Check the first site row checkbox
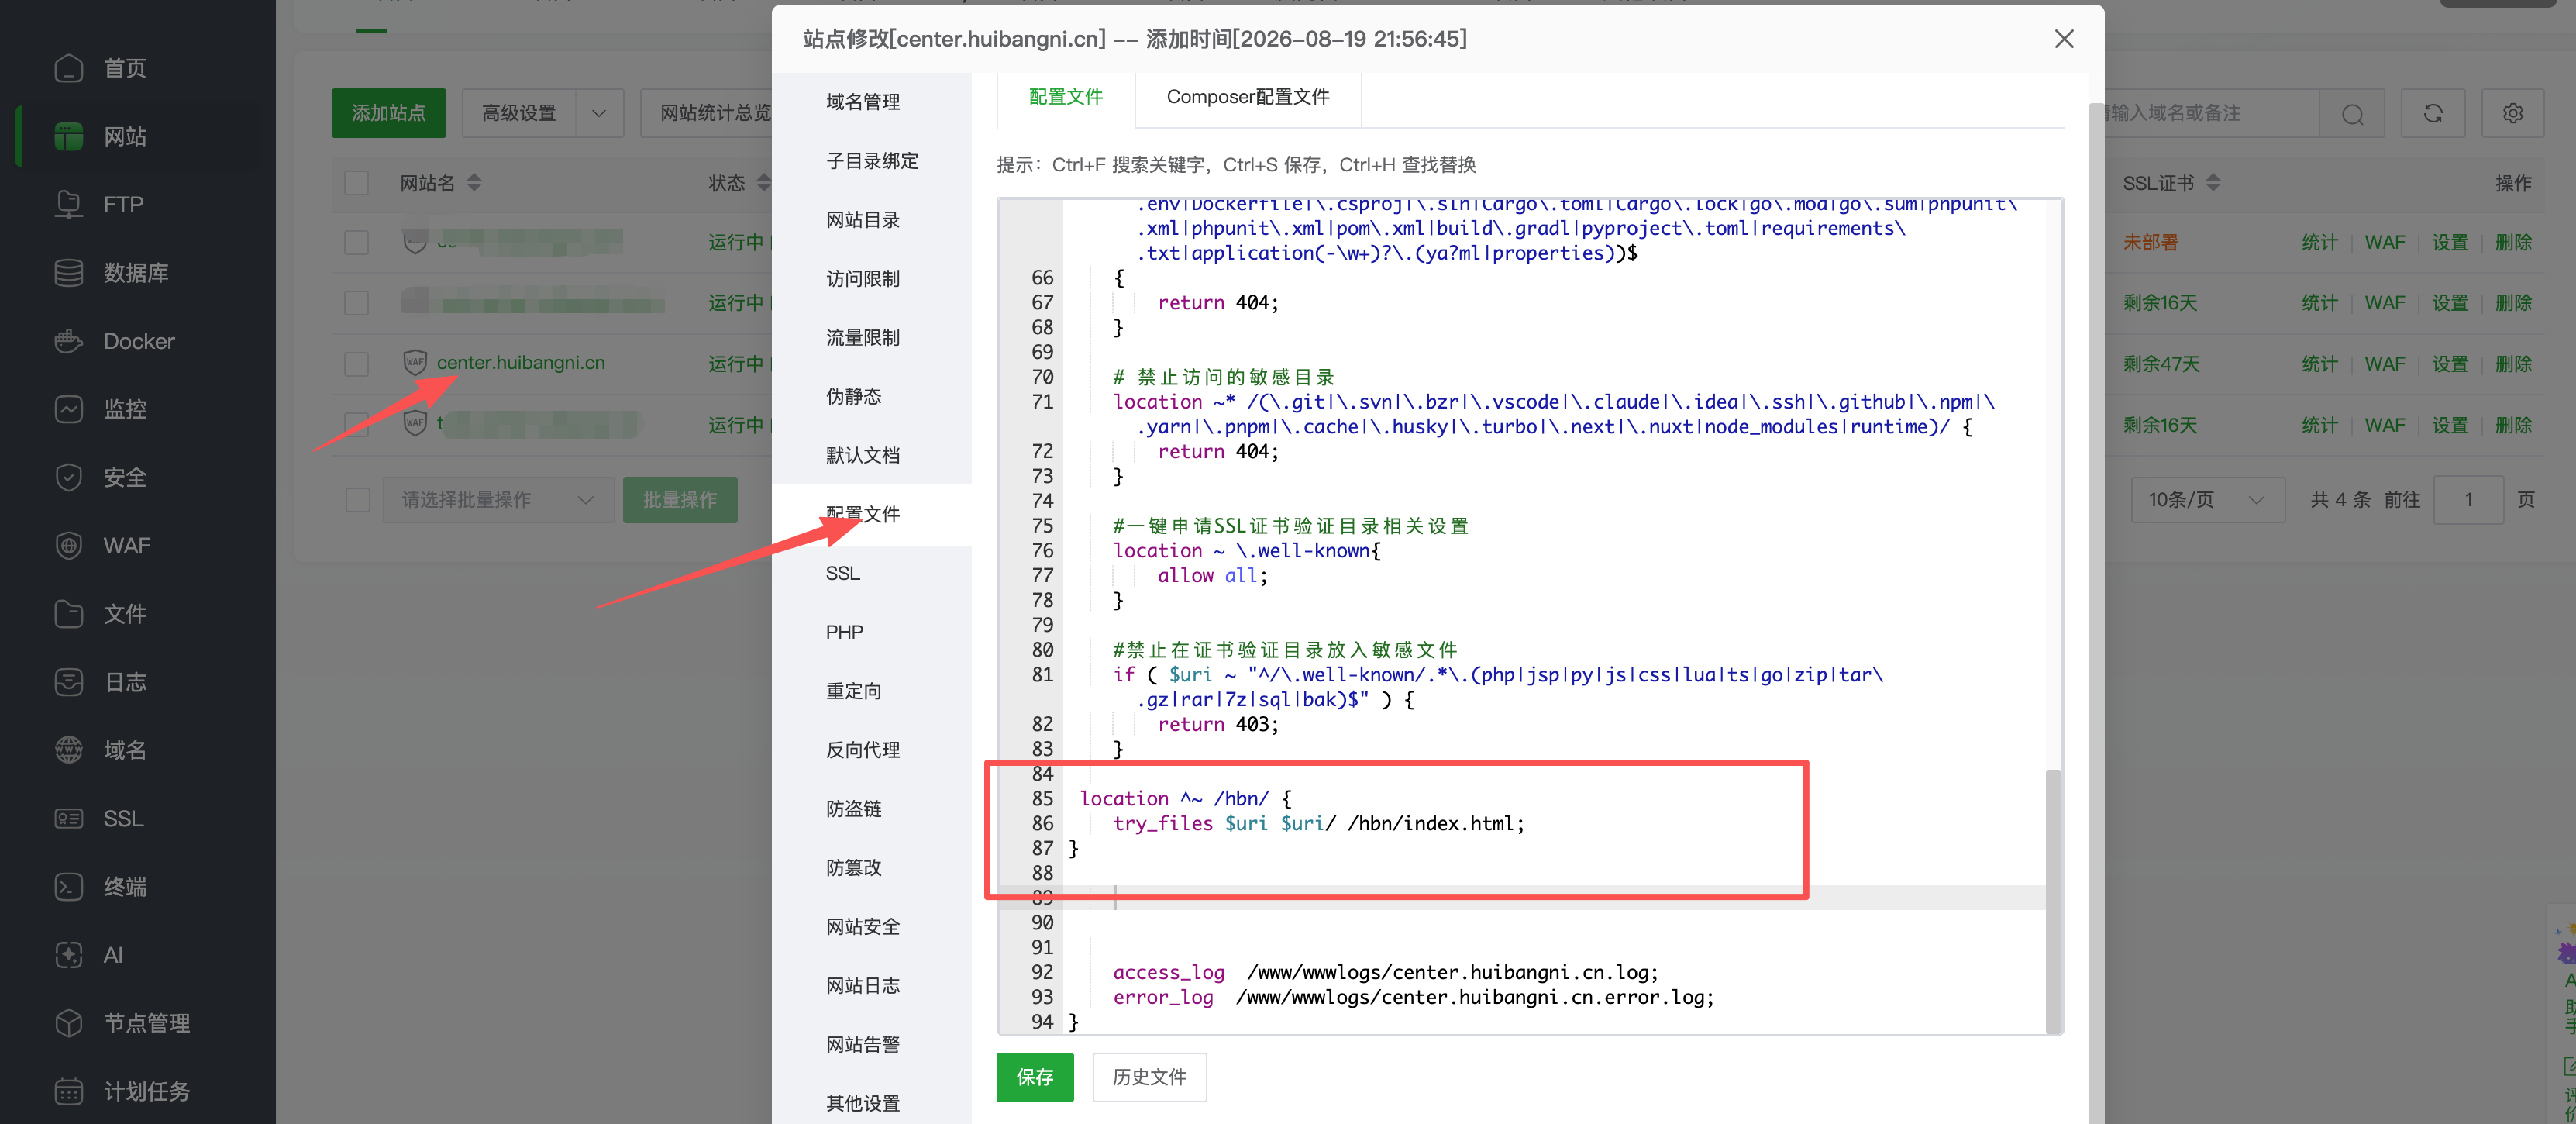The height and width of the screenshot is (1124, 2576). coord(357,243)
